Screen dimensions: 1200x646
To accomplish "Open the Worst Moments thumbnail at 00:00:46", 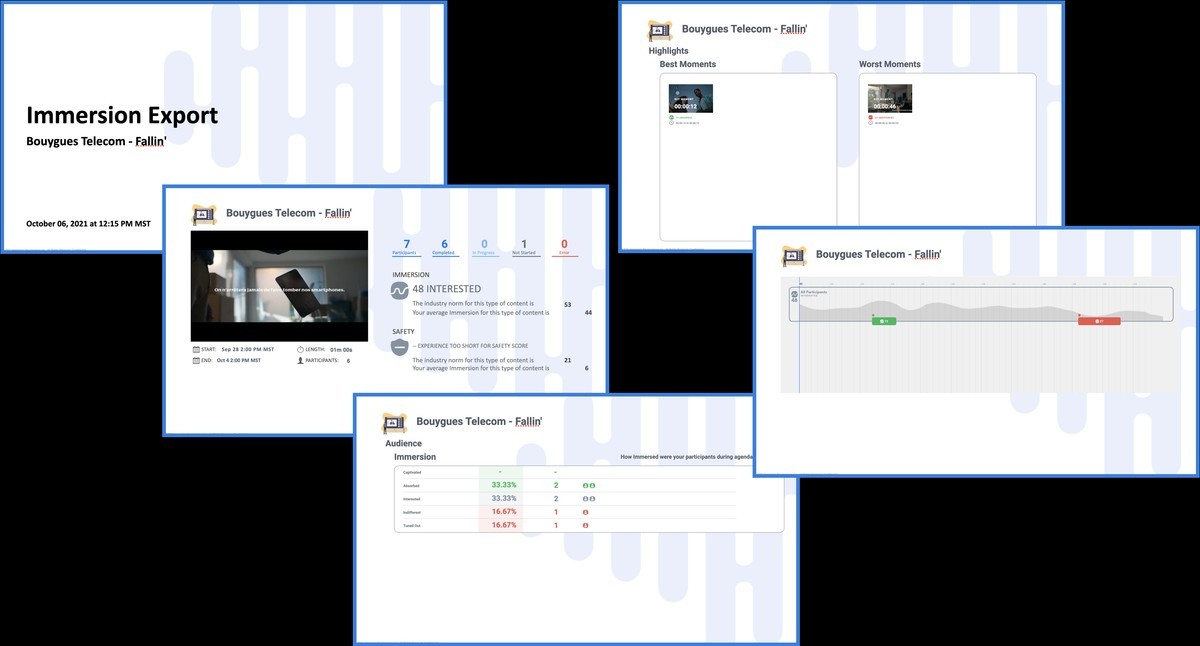I will (x=890, y=98).
